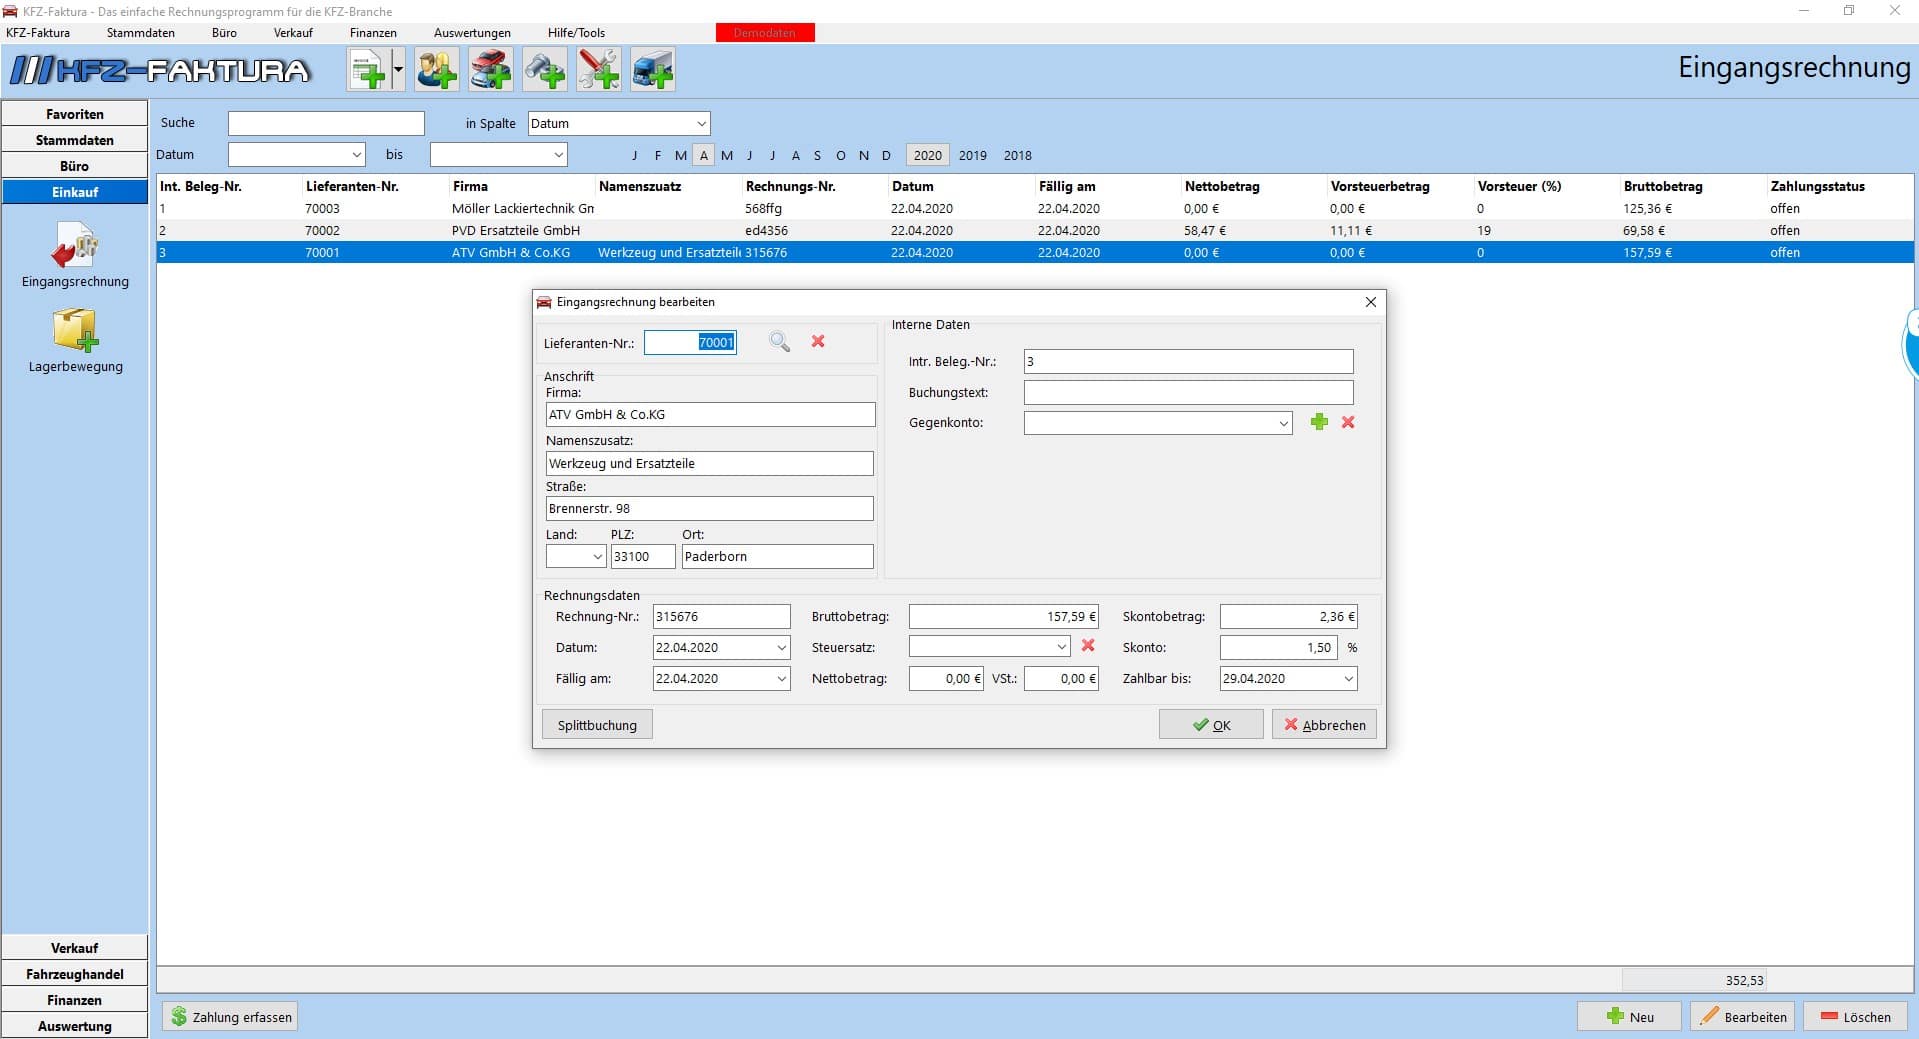Select the 2018 year filter
The height and width of the screenshot is (1039, 1919).
click(x=1018, y=155)
